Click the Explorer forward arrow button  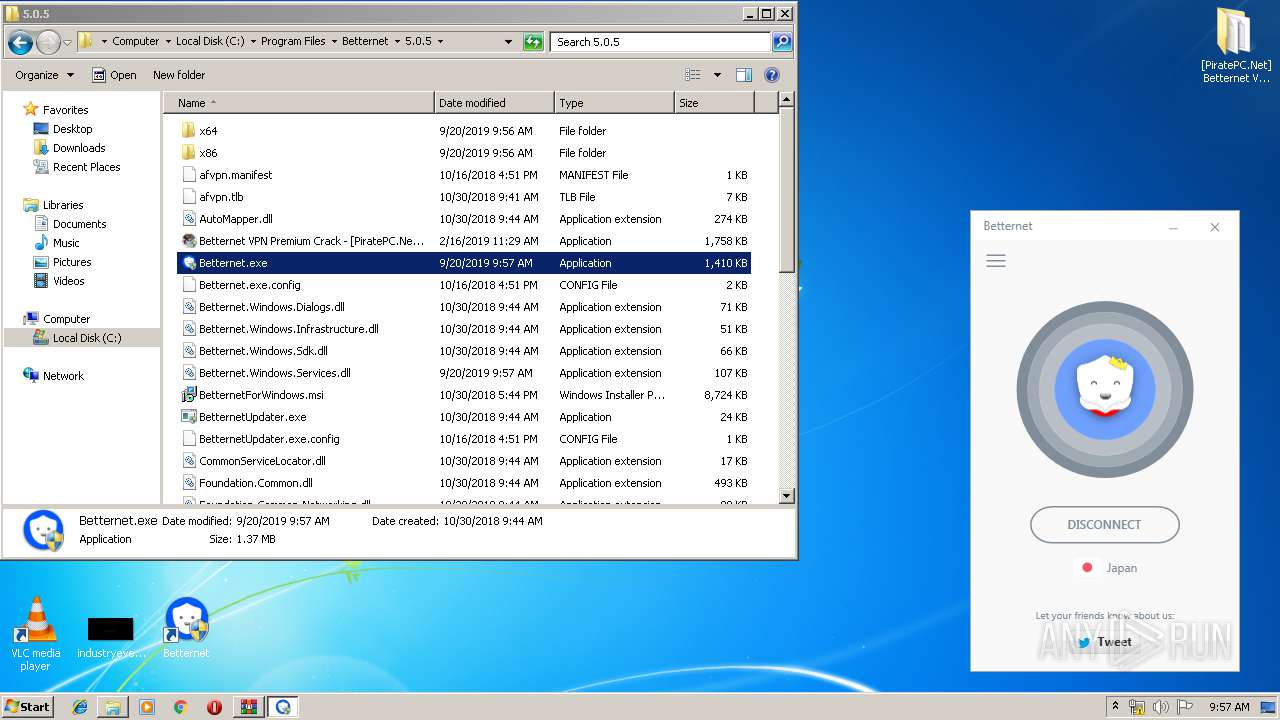[48, 42]
